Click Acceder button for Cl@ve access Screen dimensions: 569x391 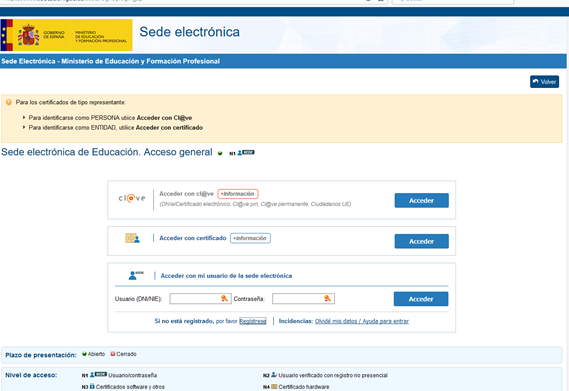tap(421, 200)
